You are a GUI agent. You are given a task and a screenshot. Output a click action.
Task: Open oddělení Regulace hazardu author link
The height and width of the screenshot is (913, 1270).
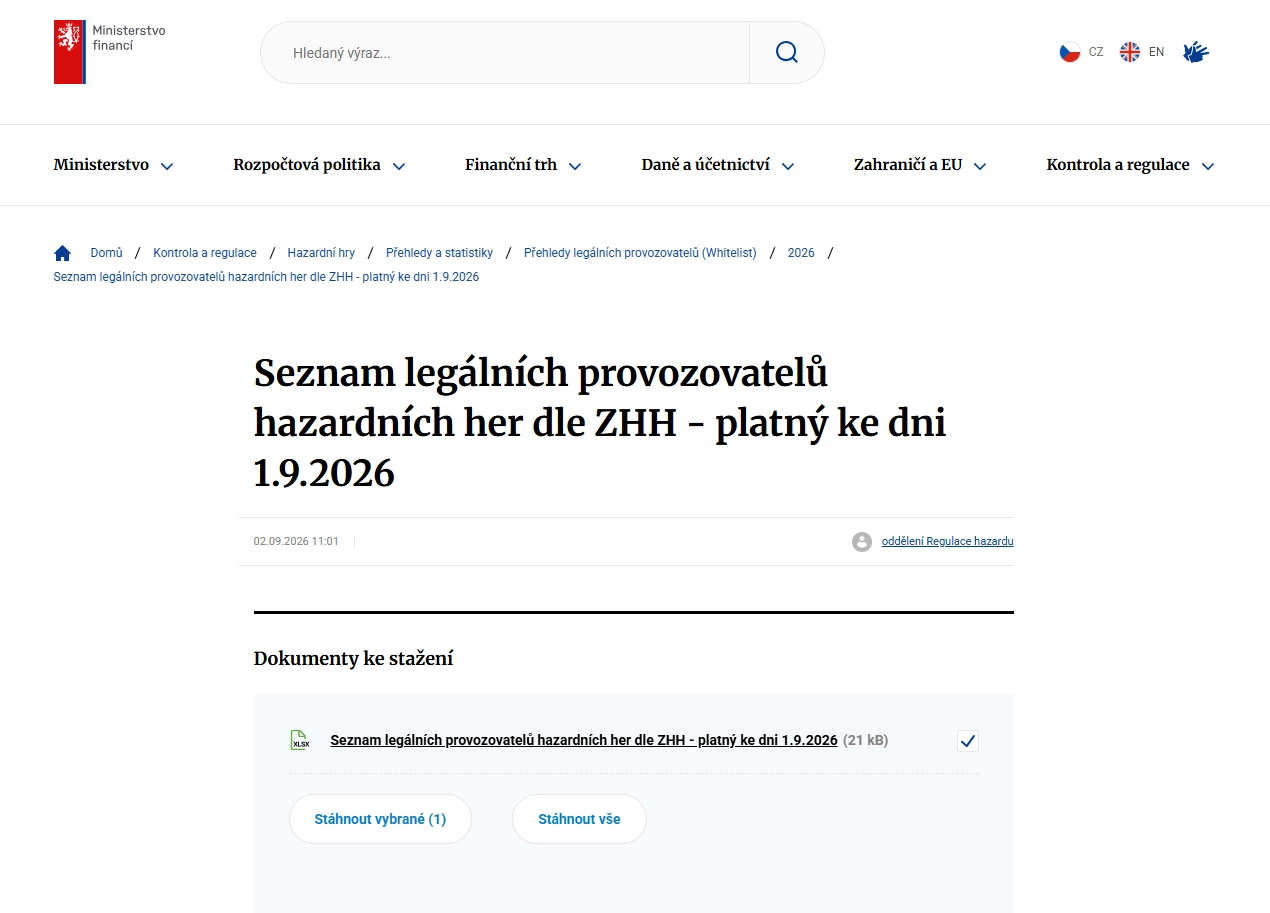tap(947, 541)
